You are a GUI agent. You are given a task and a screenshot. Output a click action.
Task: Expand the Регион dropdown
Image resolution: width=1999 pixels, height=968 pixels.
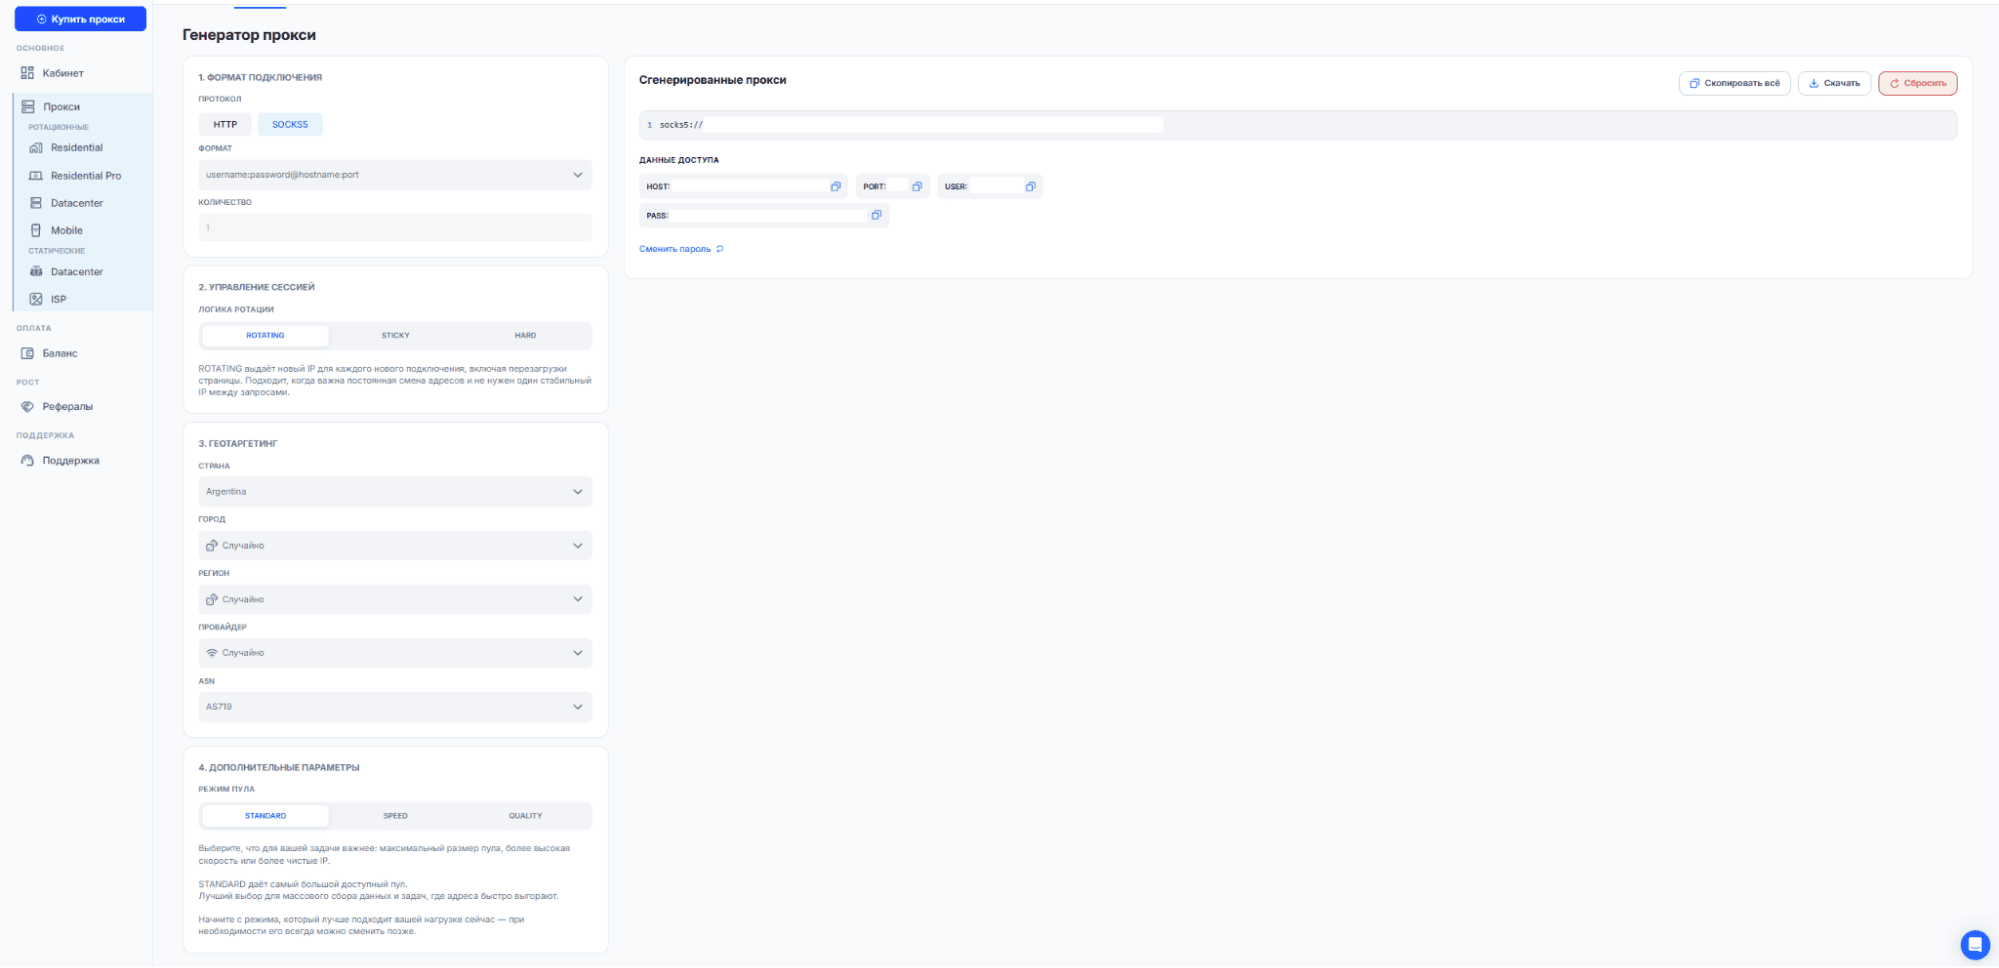[x=395, y=600]
